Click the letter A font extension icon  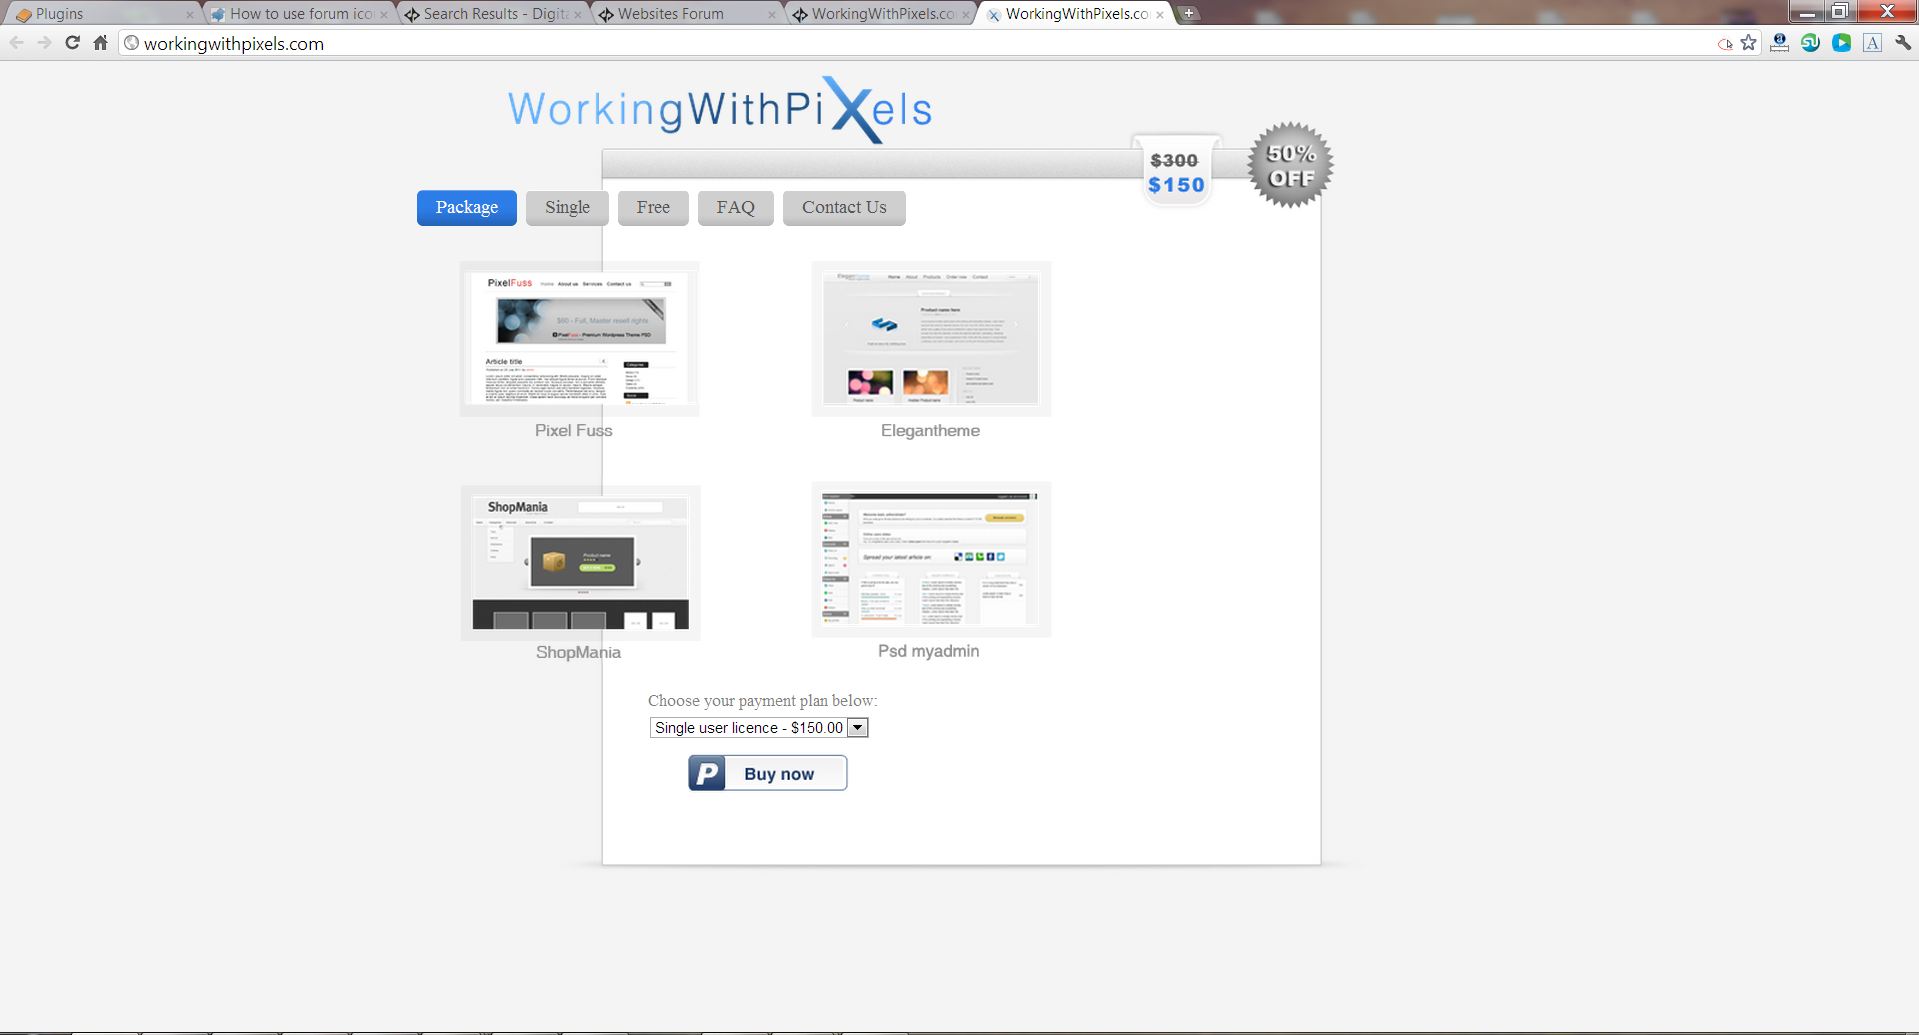(x=1872, y=43)
